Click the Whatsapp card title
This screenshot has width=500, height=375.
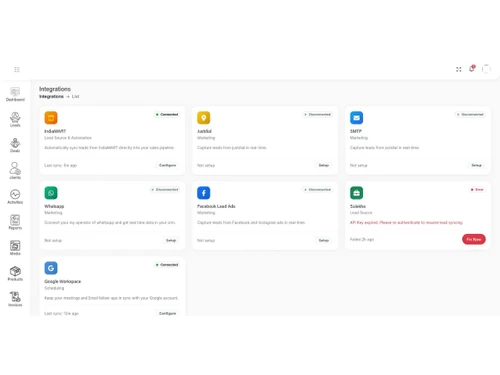click(x=54, y=206)
